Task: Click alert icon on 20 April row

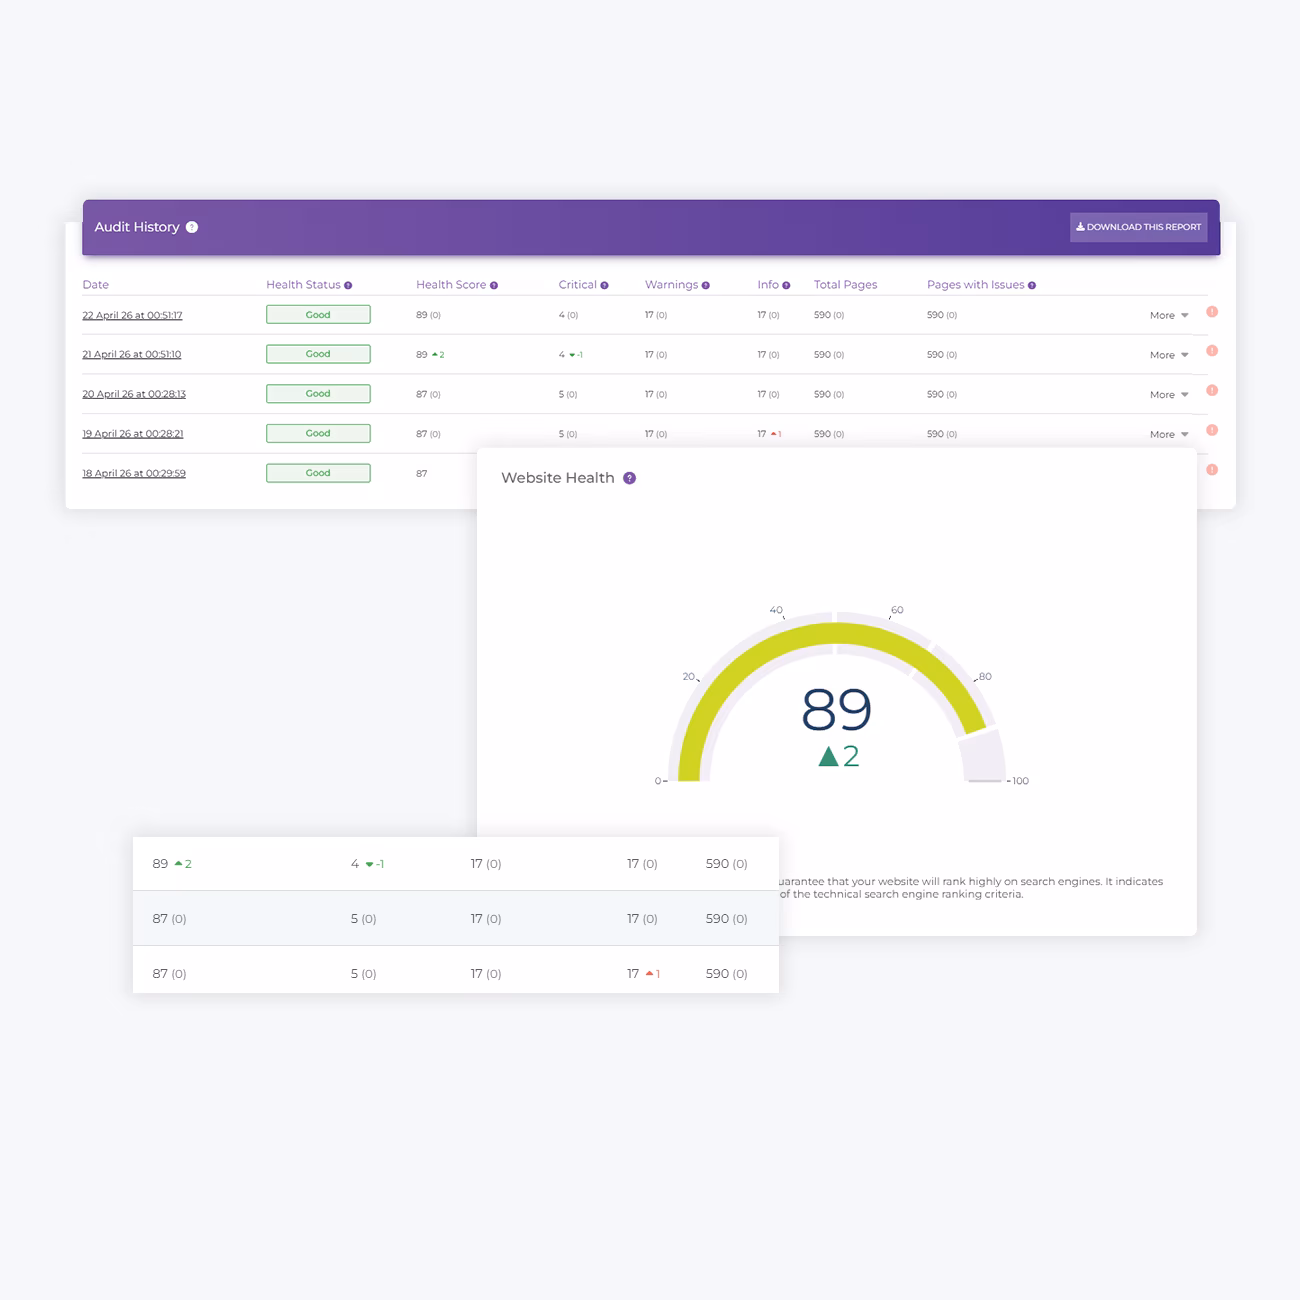Action: pyautogui.click(x=1212, y=391)
